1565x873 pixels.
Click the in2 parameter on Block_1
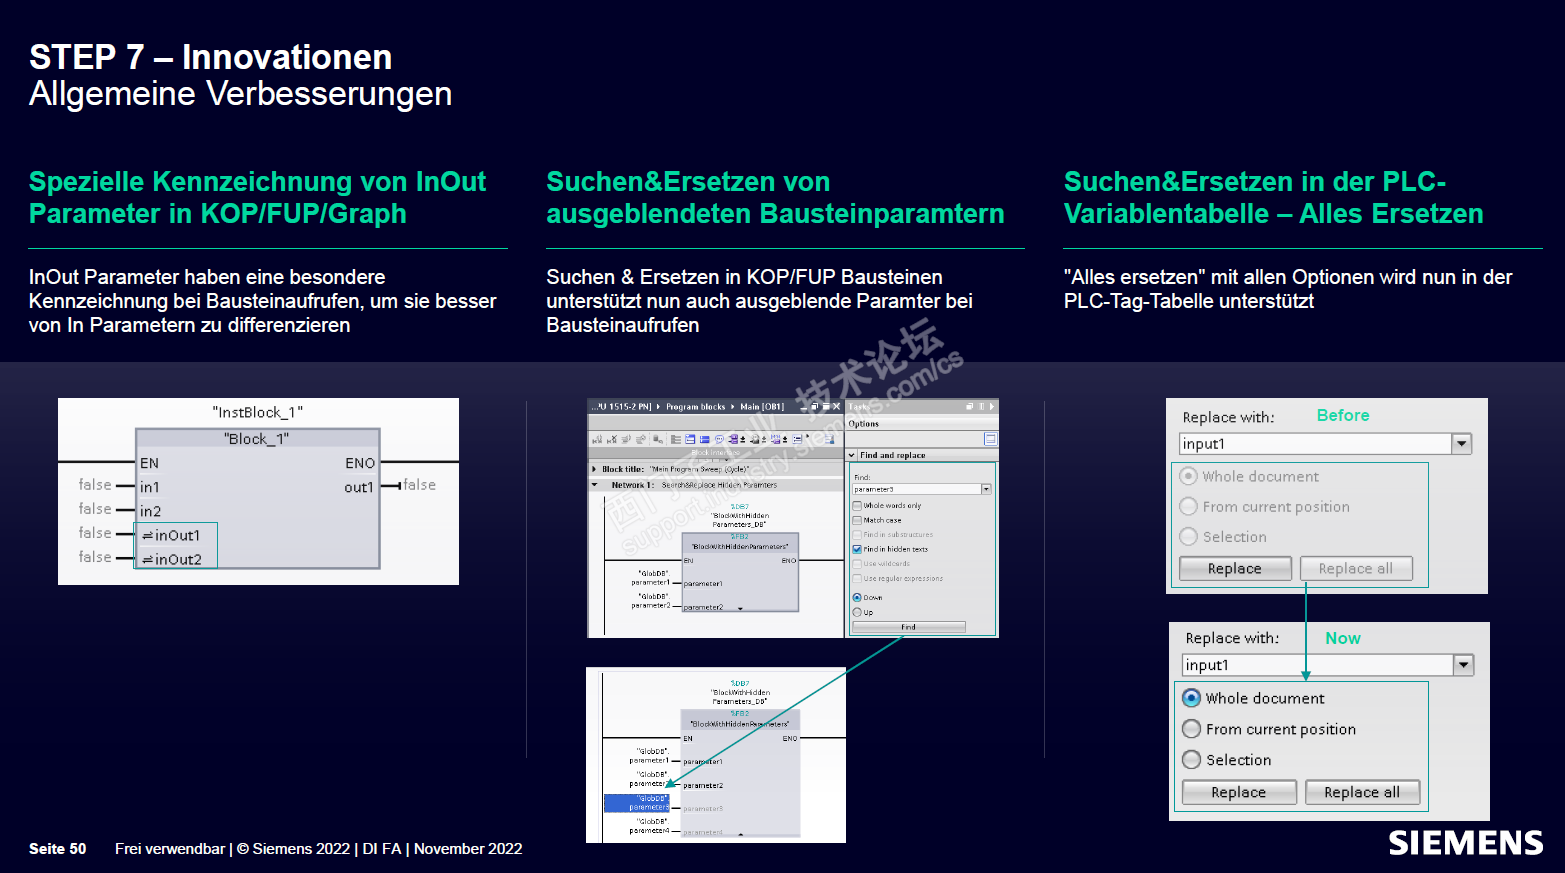[150, 511]
